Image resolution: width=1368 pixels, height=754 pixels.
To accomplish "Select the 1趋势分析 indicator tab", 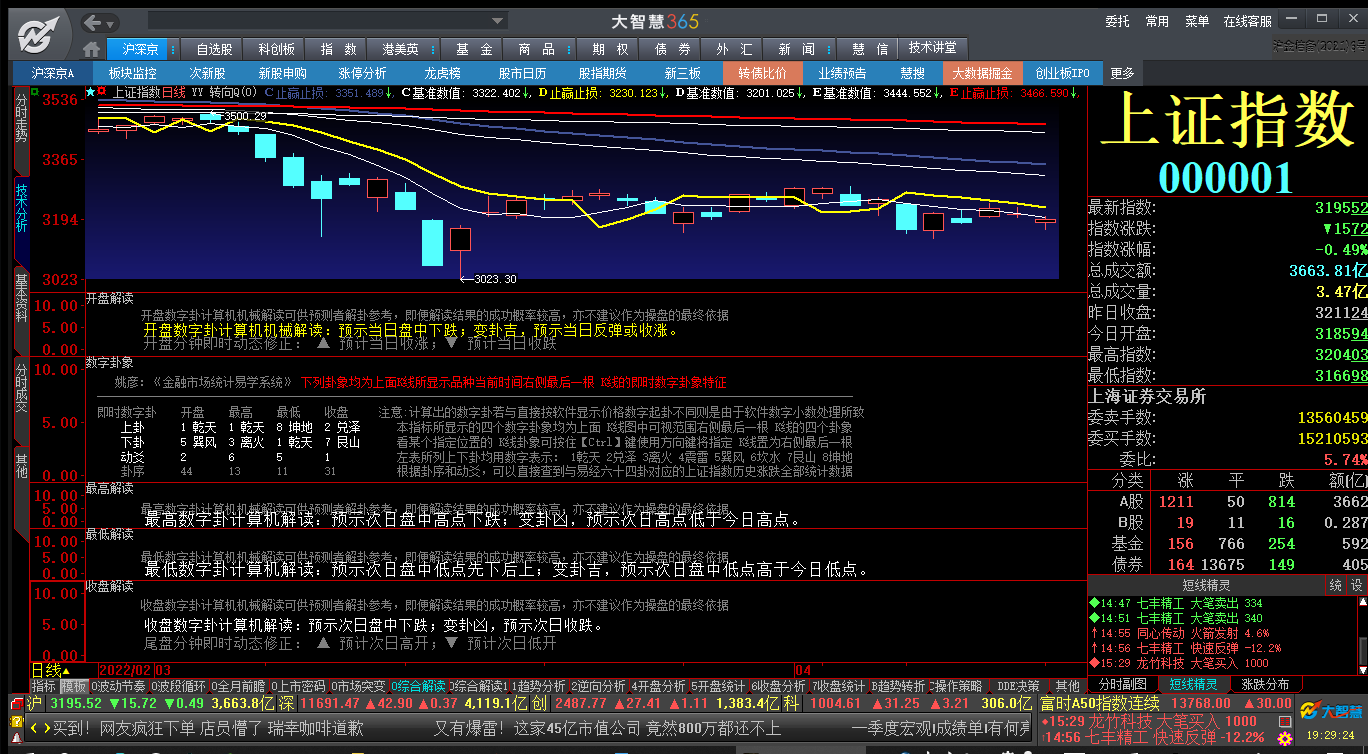I will 540,686.
